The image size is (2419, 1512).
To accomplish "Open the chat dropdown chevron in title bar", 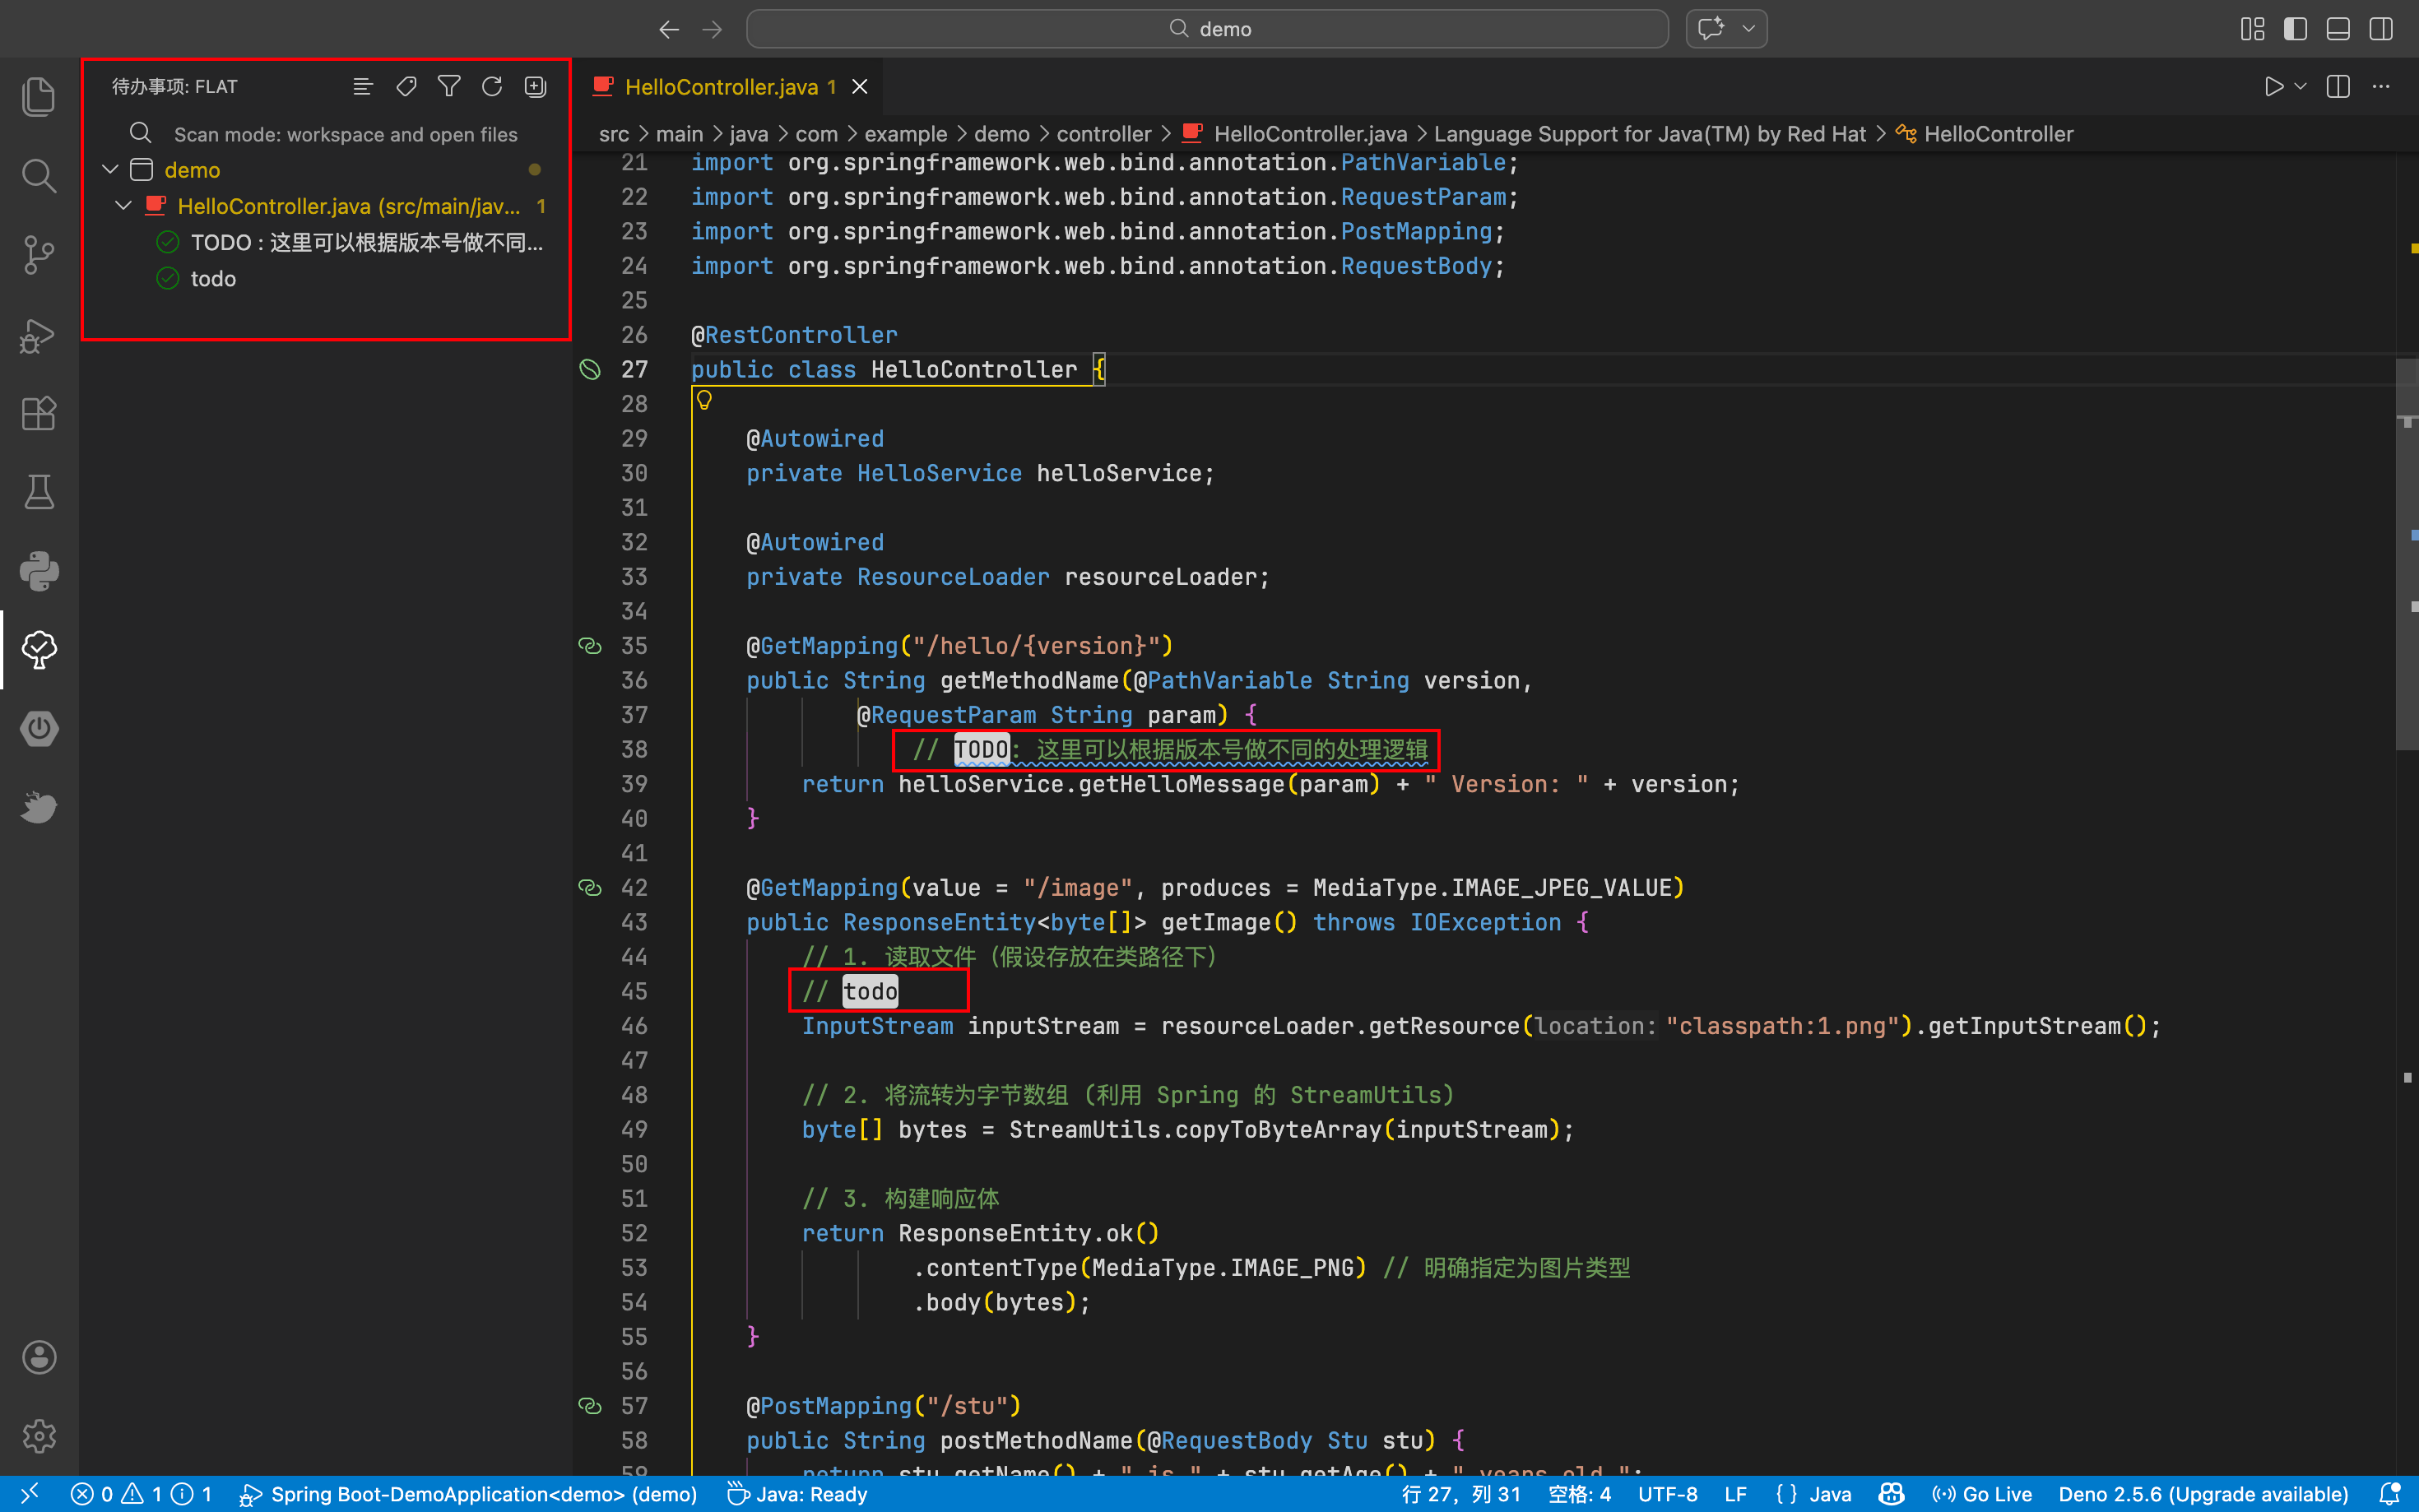I will pyautogui.click(x=1749, y=29).
